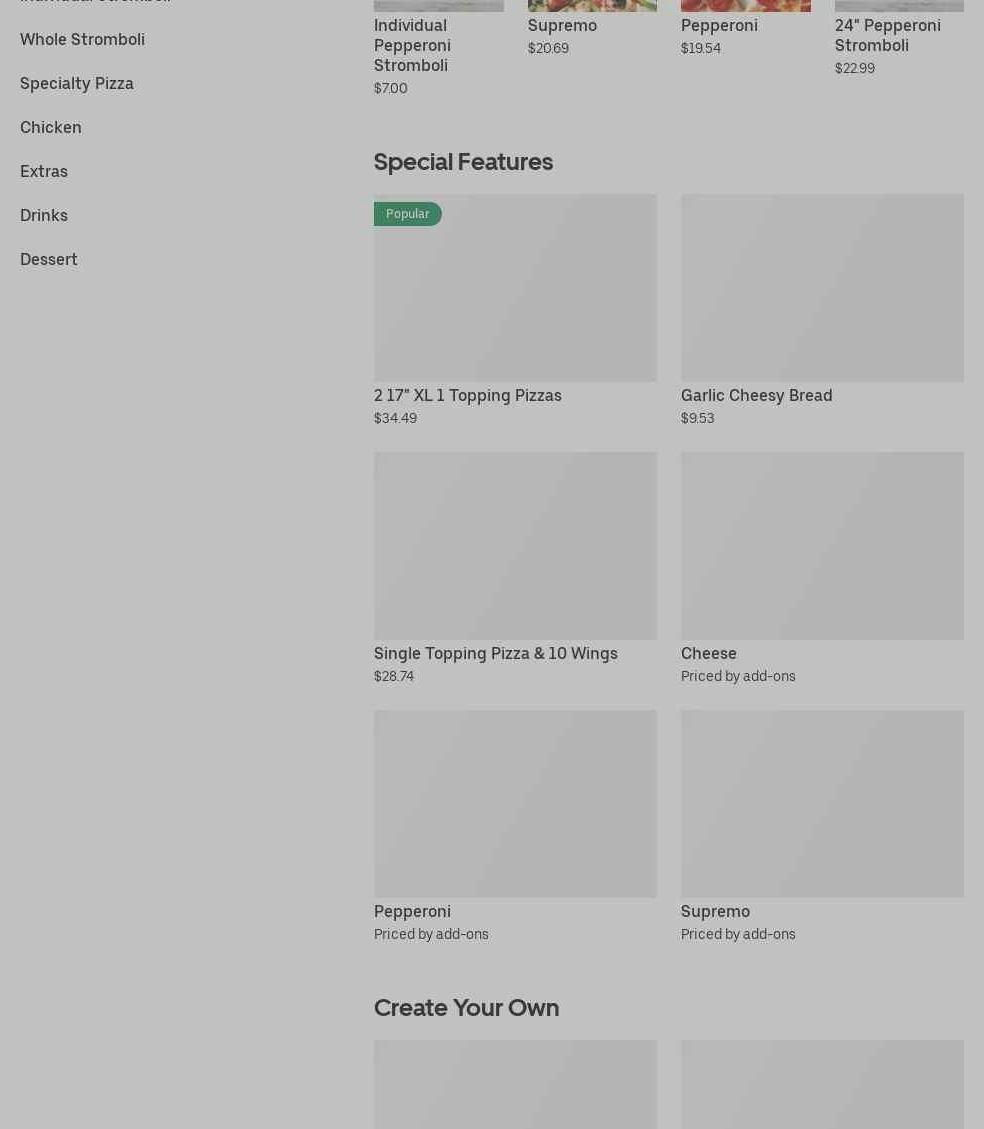984x1129 pixels.
Task: Choose the Supremo priced at $20.69
Action: 562,25
